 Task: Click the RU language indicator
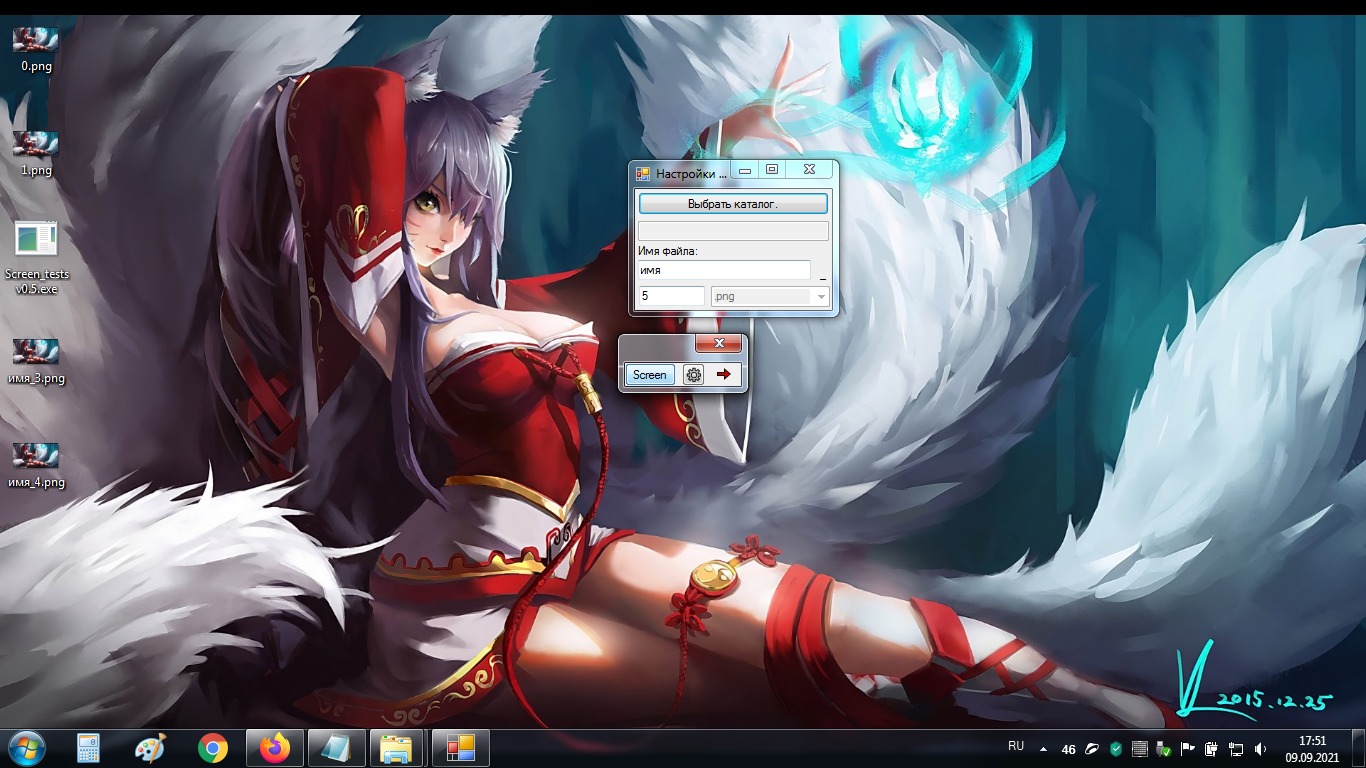(x=1016, y=747)
